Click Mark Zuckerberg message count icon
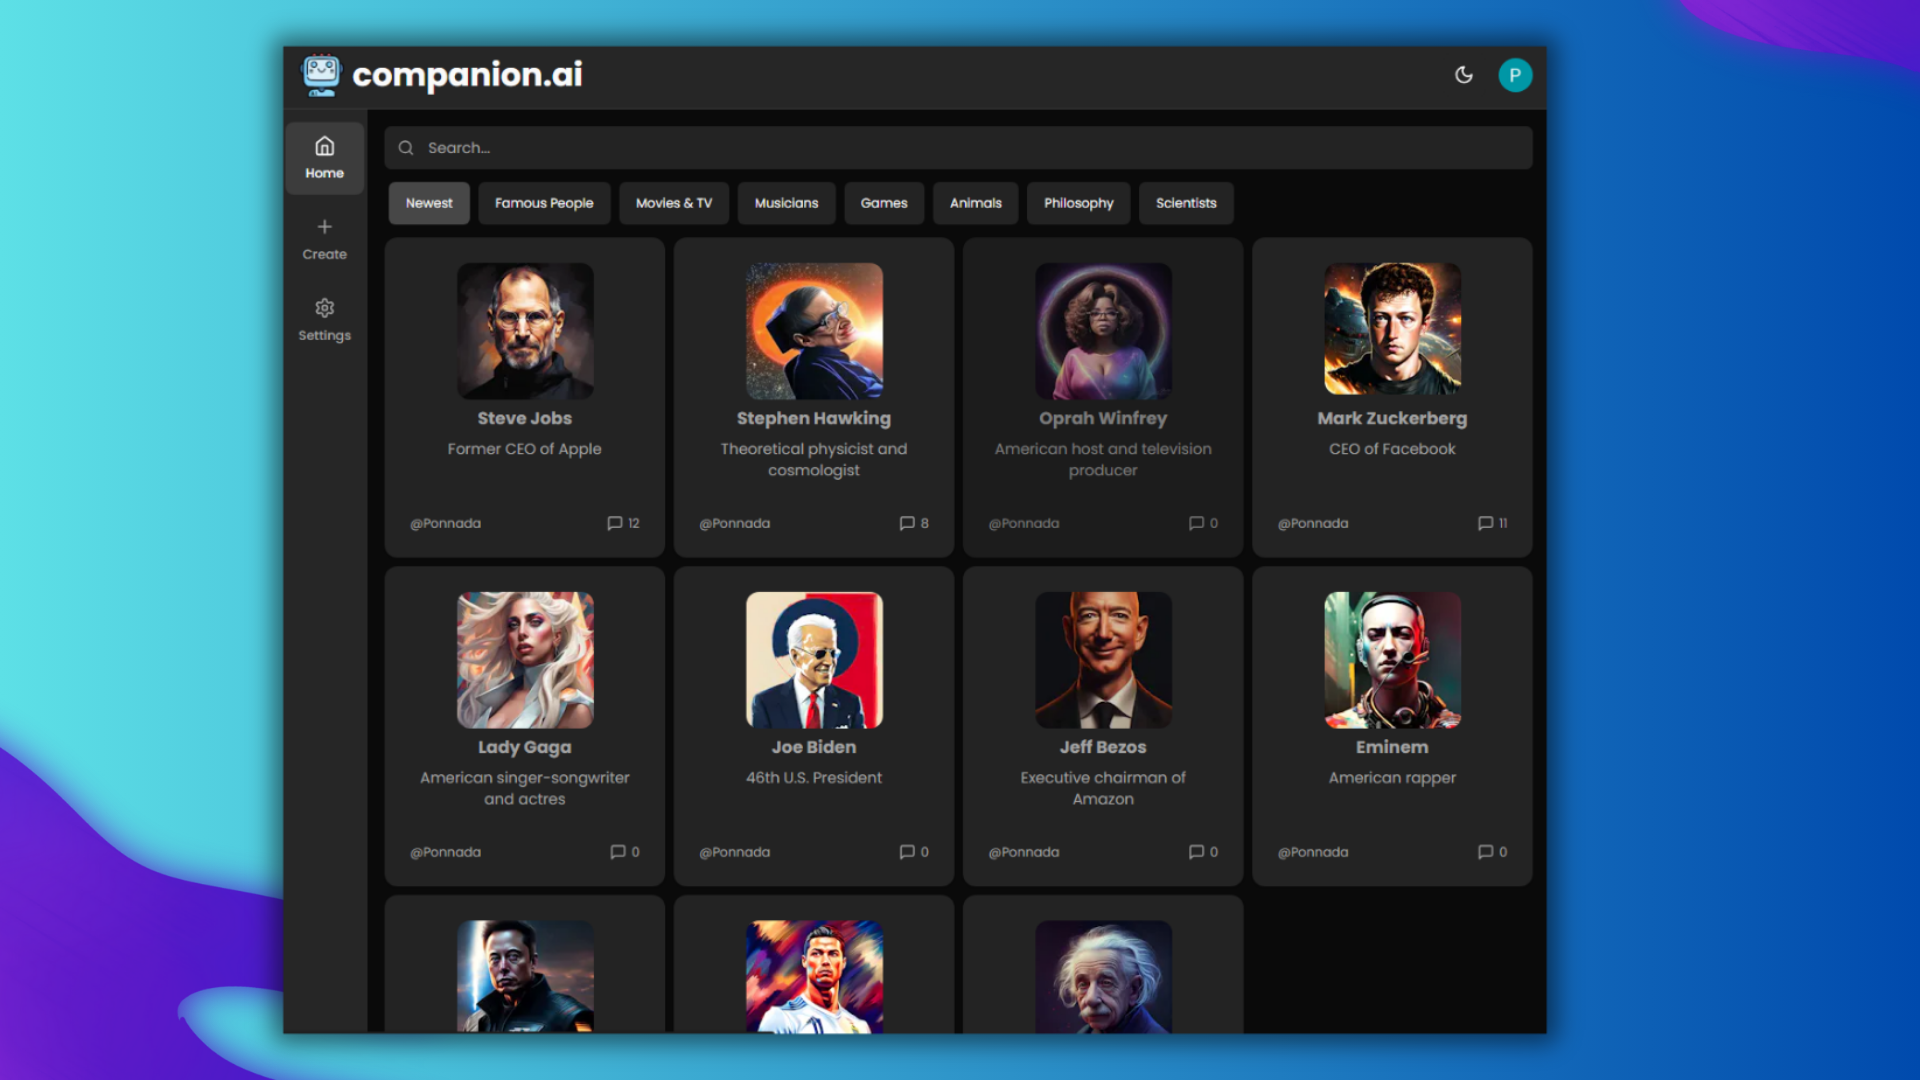This screenshot has height=1080, width=1920. point(1485,523)
